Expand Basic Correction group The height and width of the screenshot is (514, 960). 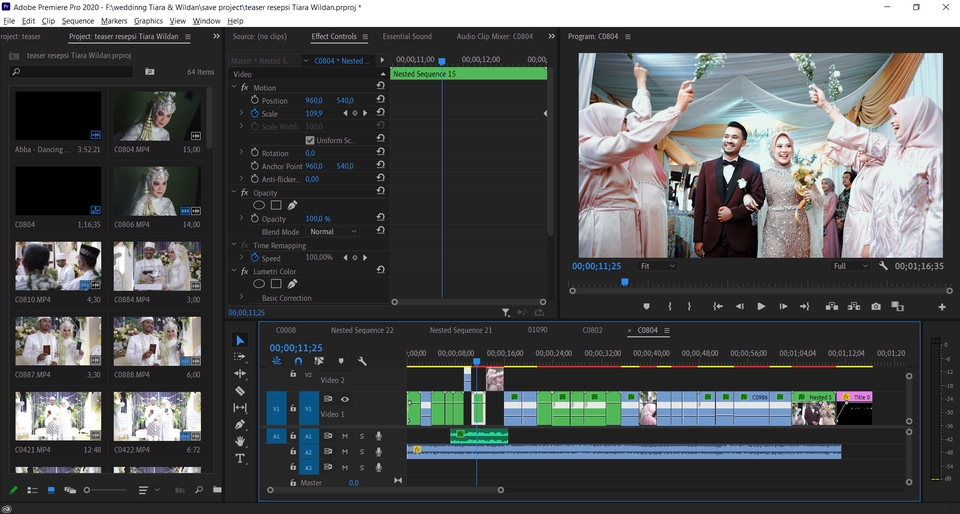point(241,297)
